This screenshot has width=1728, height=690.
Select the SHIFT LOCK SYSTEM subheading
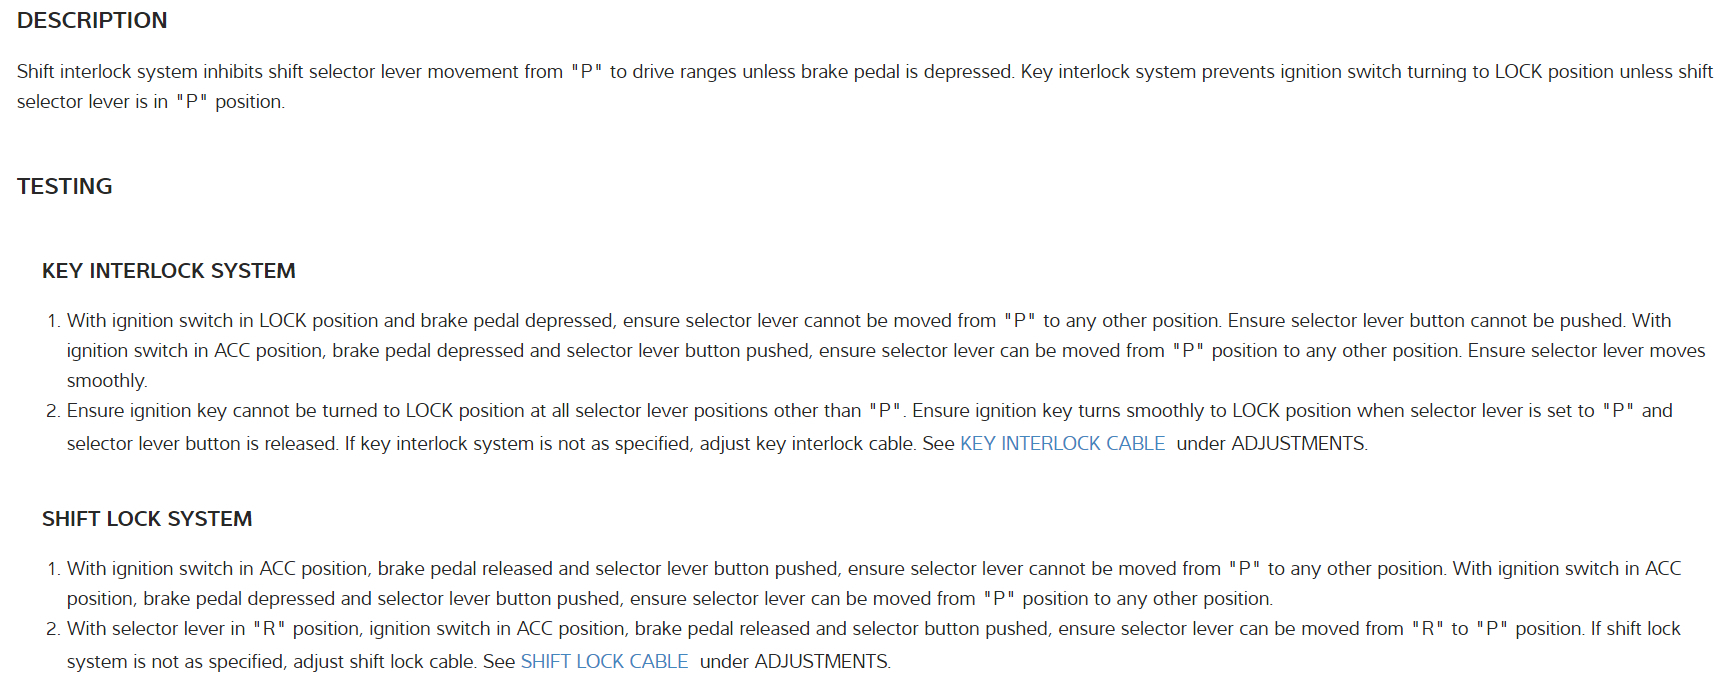point(147,519)
